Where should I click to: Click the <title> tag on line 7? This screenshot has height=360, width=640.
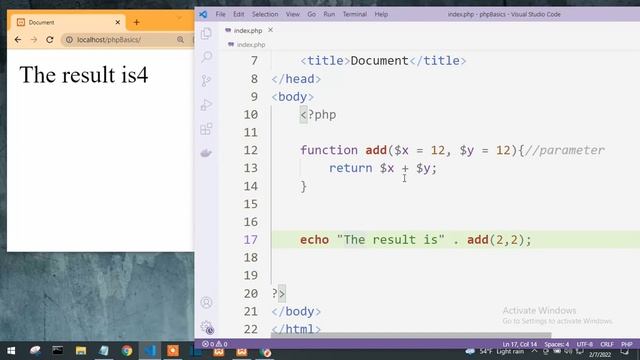click(x=325, y=61)
